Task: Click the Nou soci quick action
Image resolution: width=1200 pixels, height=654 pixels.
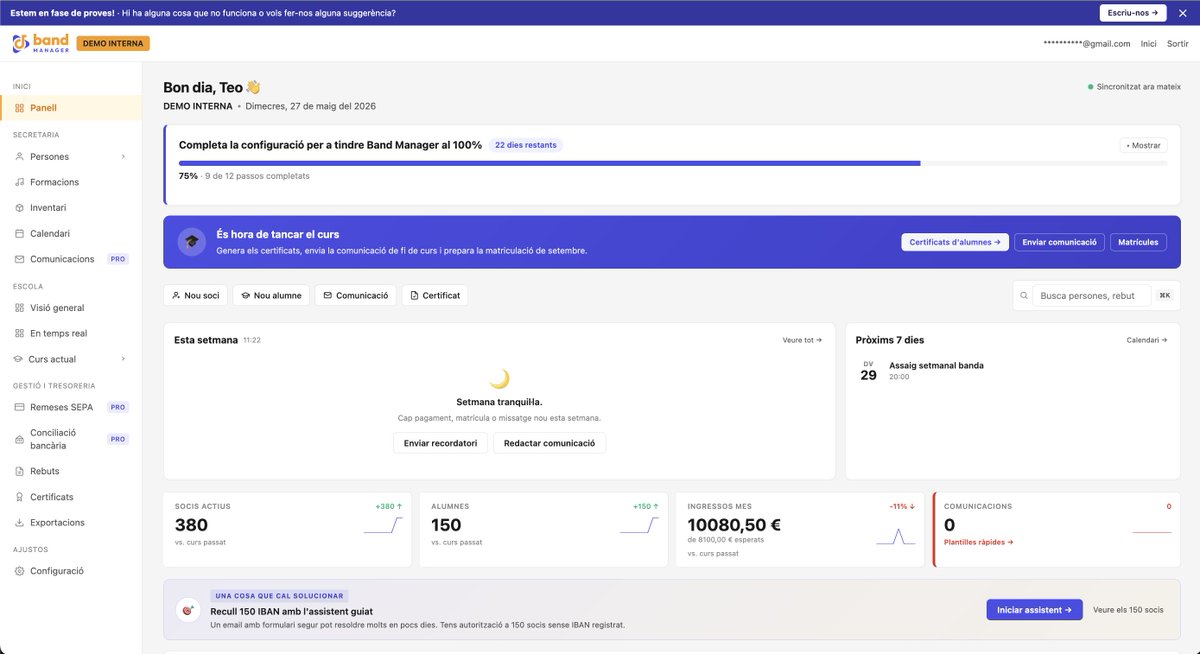Action: click(195, 296)
